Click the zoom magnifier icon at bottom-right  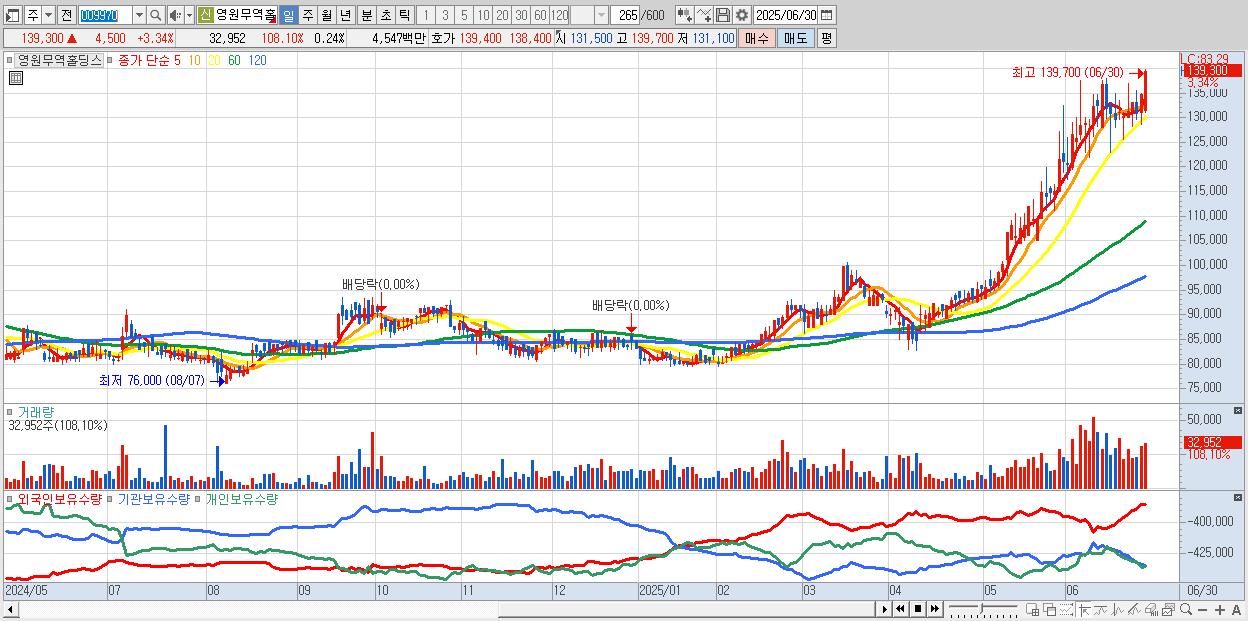tap(1186, 609)
